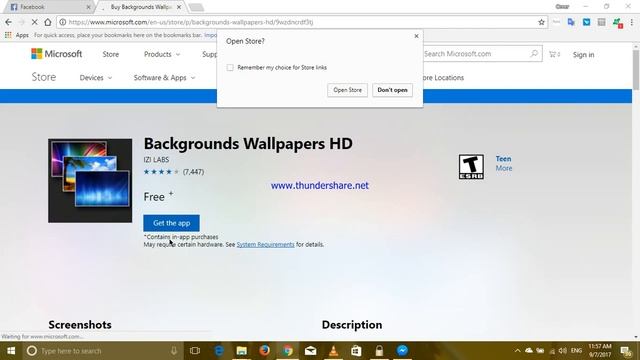Click IZI LABS publisher name
The width and height of the screenshot is (640, 360).
click(x=156, y=160)
